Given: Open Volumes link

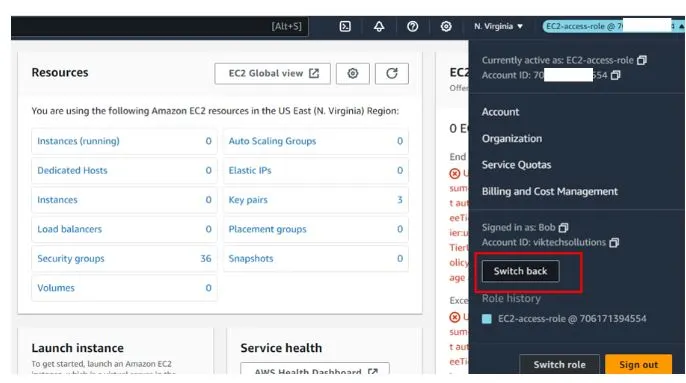Looking at the screenshot, I should pos(56,288).
